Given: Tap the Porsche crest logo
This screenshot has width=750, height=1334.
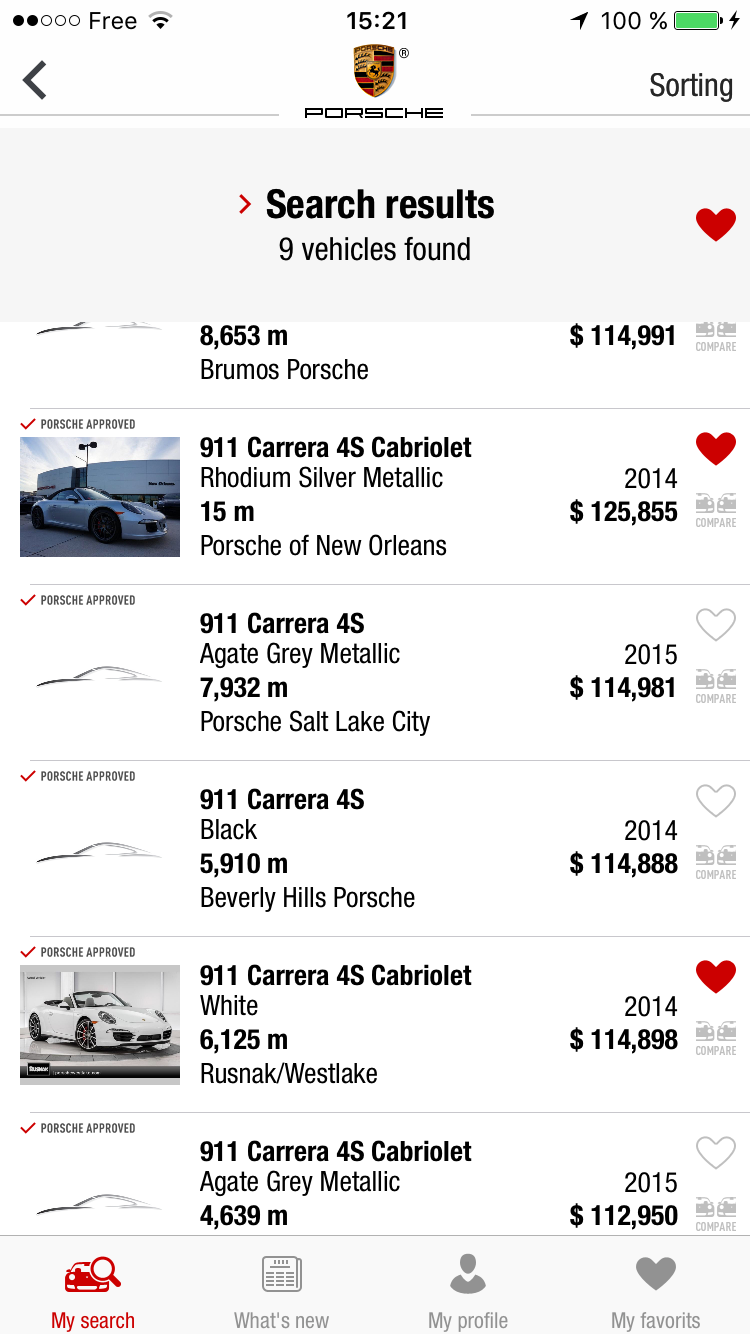Looking at the screenshot, I should click(374, 74).
